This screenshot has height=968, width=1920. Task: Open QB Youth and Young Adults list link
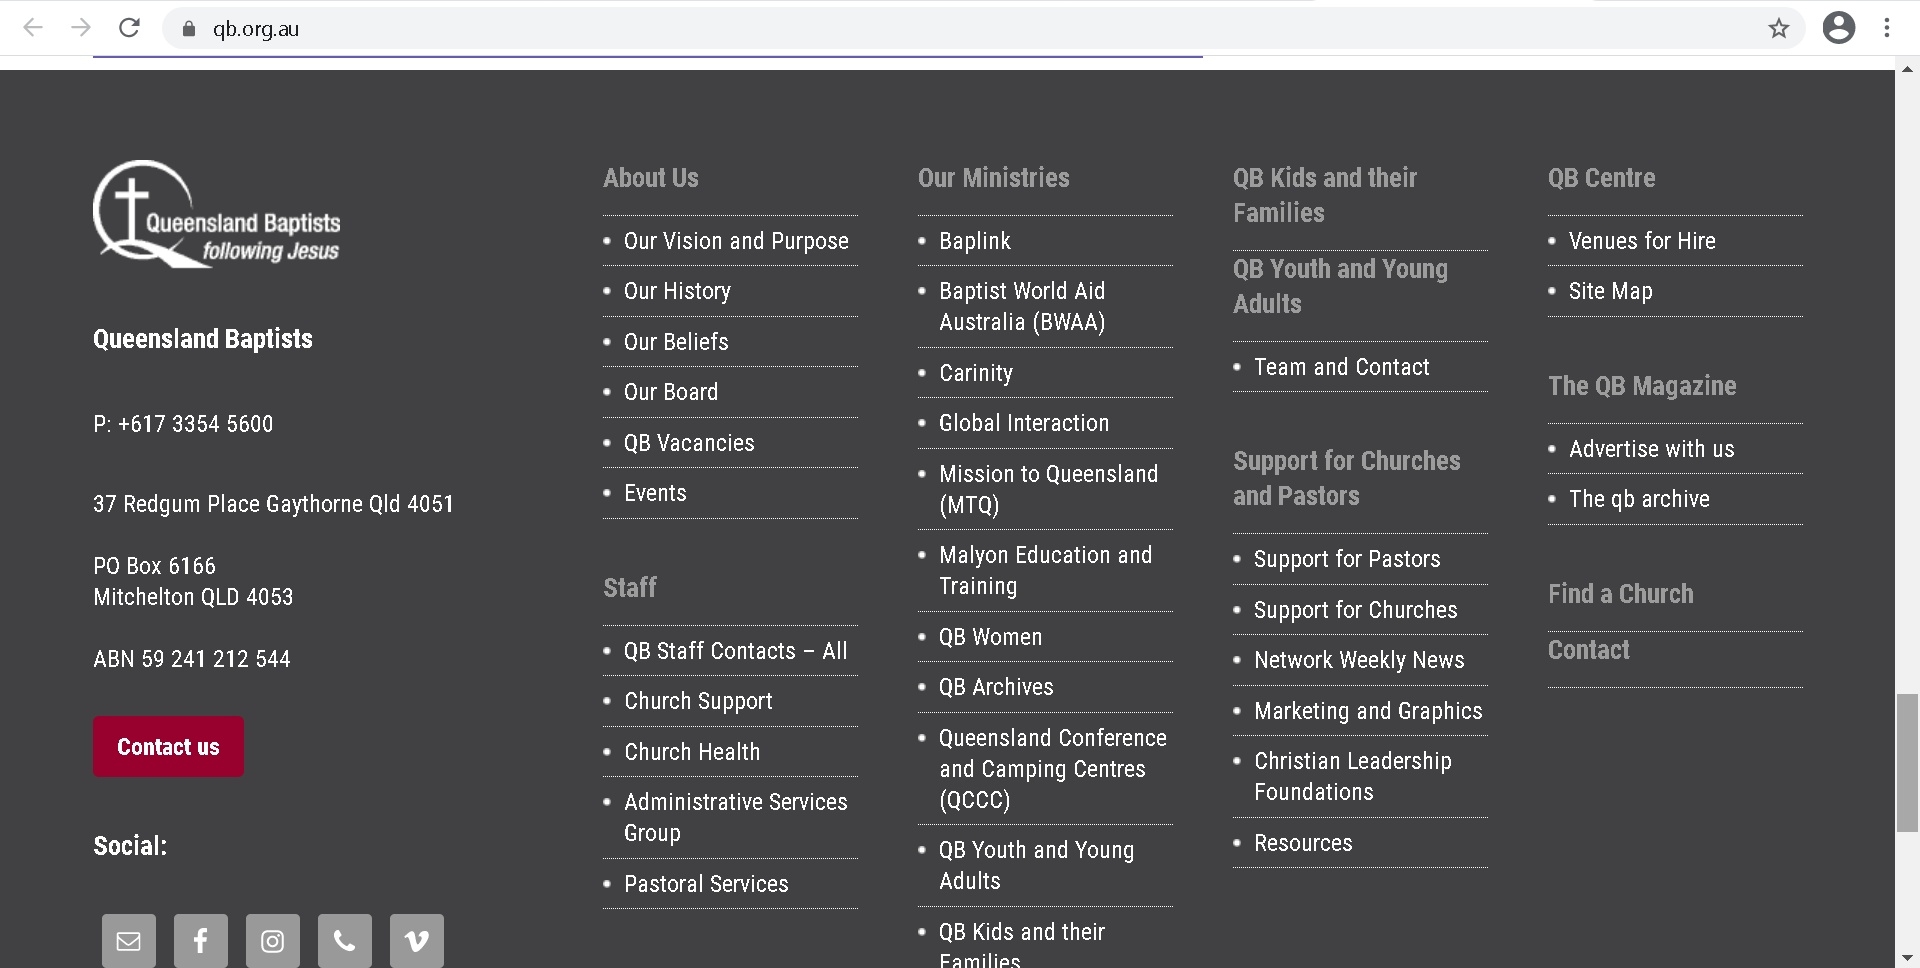click(x=1036, y=865)
